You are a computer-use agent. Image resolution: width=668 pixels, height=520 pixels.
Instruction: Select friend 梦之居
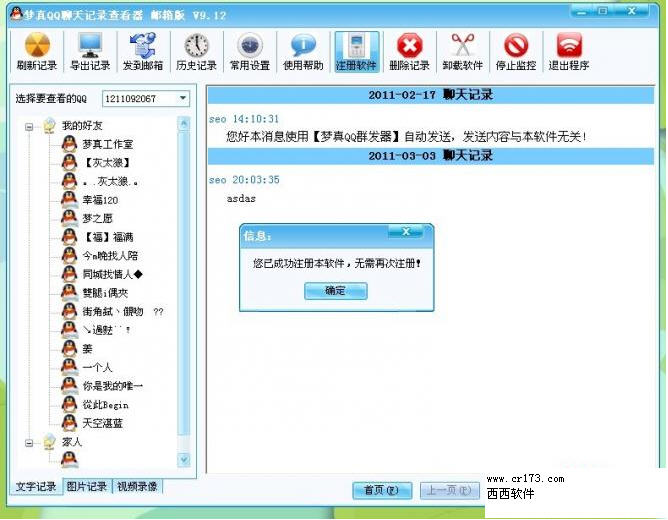click(x=97, y=218)
